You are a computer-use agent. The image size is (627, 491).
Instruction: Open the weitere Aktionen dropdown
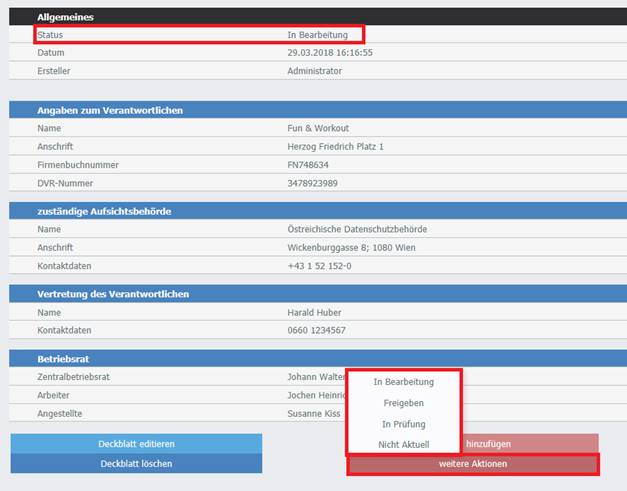pos(472,464)
